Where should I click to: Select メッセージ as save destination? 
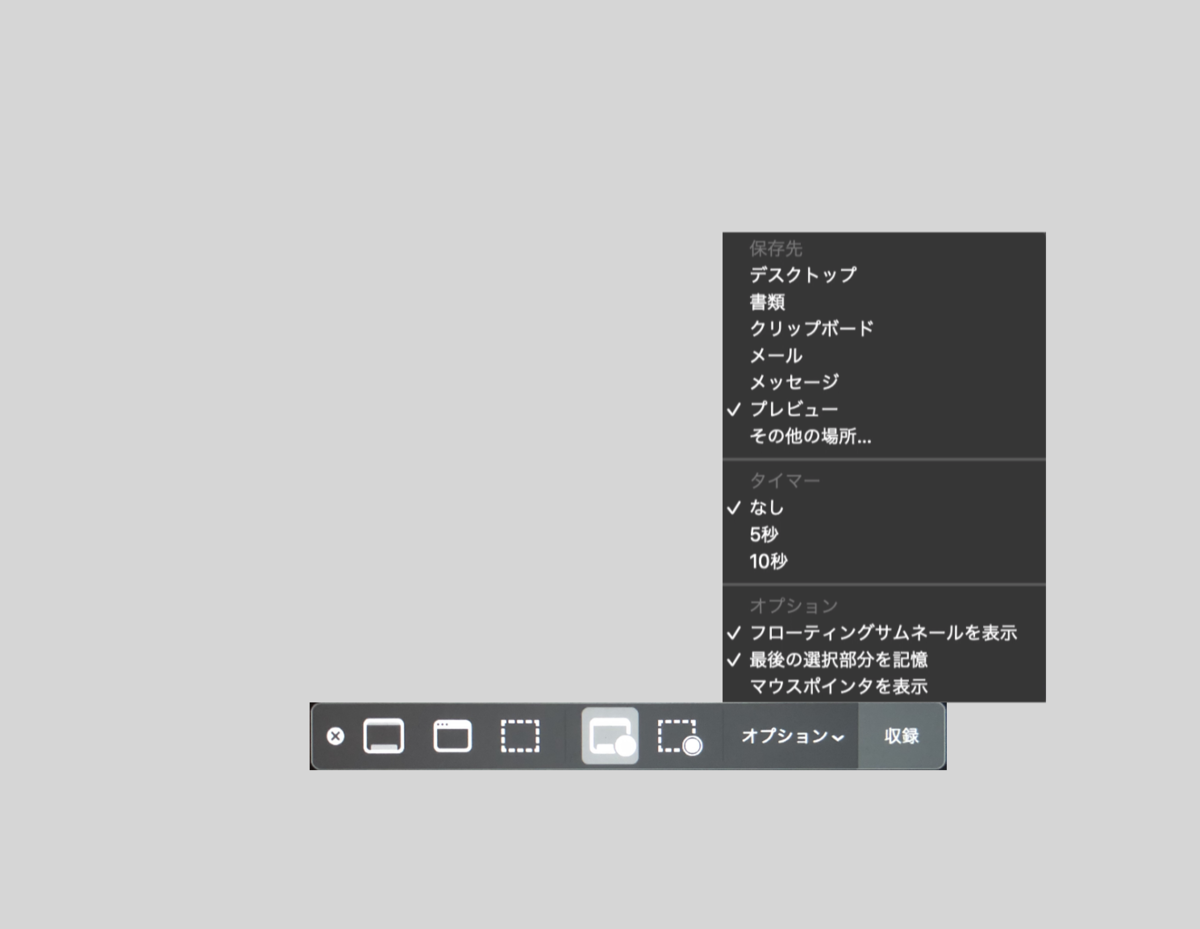coord(795,381)
